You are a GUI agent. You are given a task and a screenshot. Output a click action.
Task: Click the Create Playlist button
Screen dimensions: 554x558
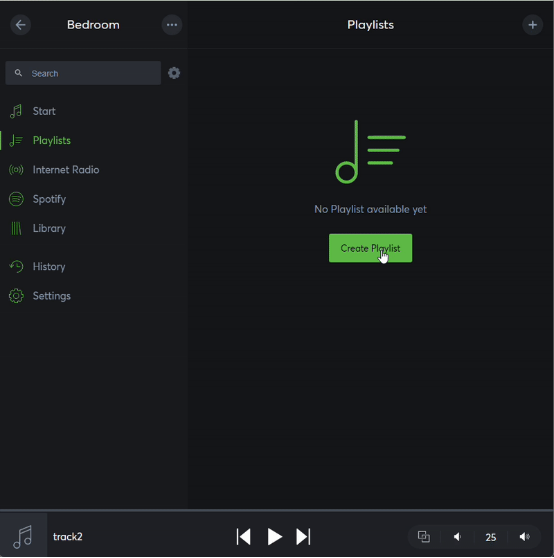(x=370, y=248)
